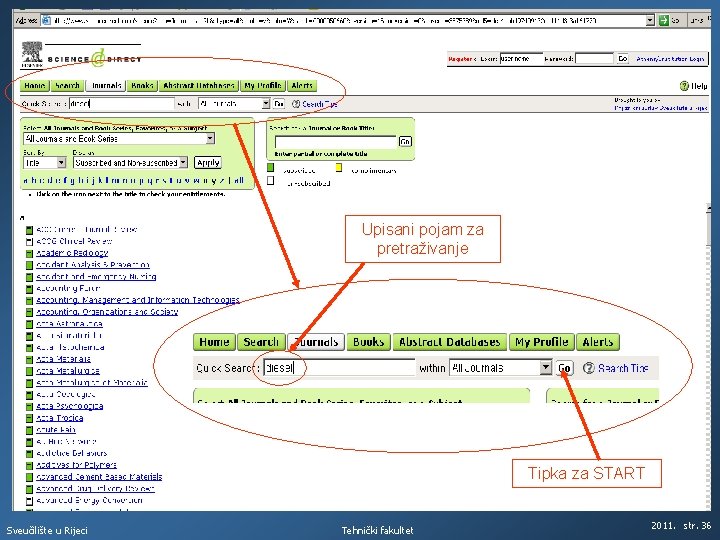Click the small Quick Search text field
The image size is (720, 540).
coord(122,104)
